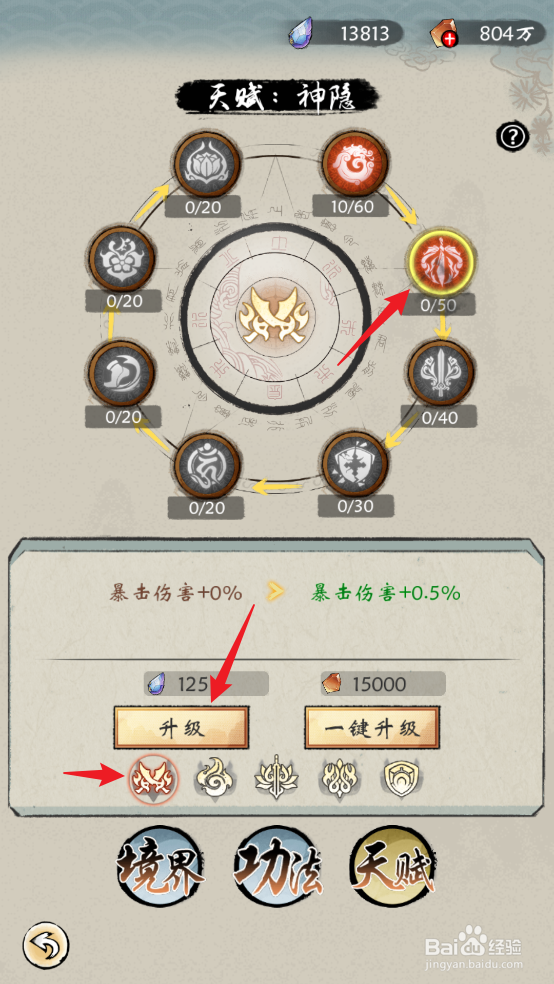Image resolution: width=554 pixels, height=984 pixels.
Task: Switch to the 天赋 tab
Action: (393, 868)
